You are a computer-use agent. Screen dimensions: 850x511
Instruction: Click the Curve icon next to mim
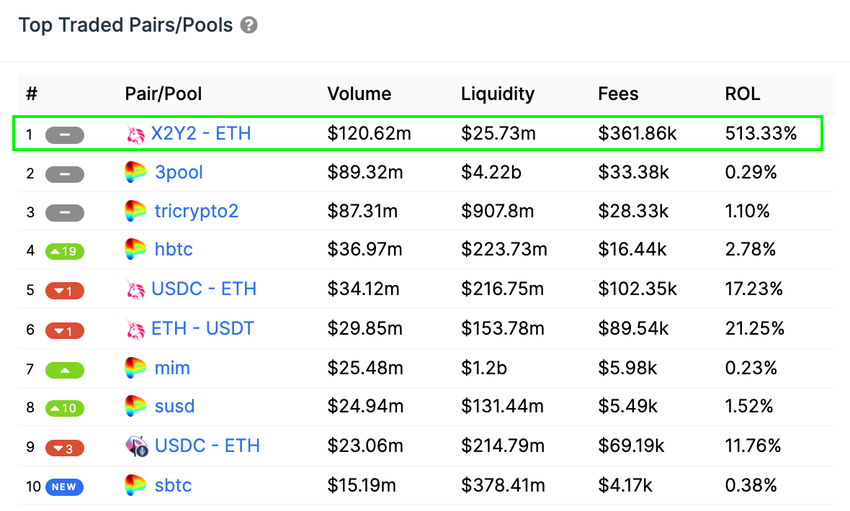[135, 368]
